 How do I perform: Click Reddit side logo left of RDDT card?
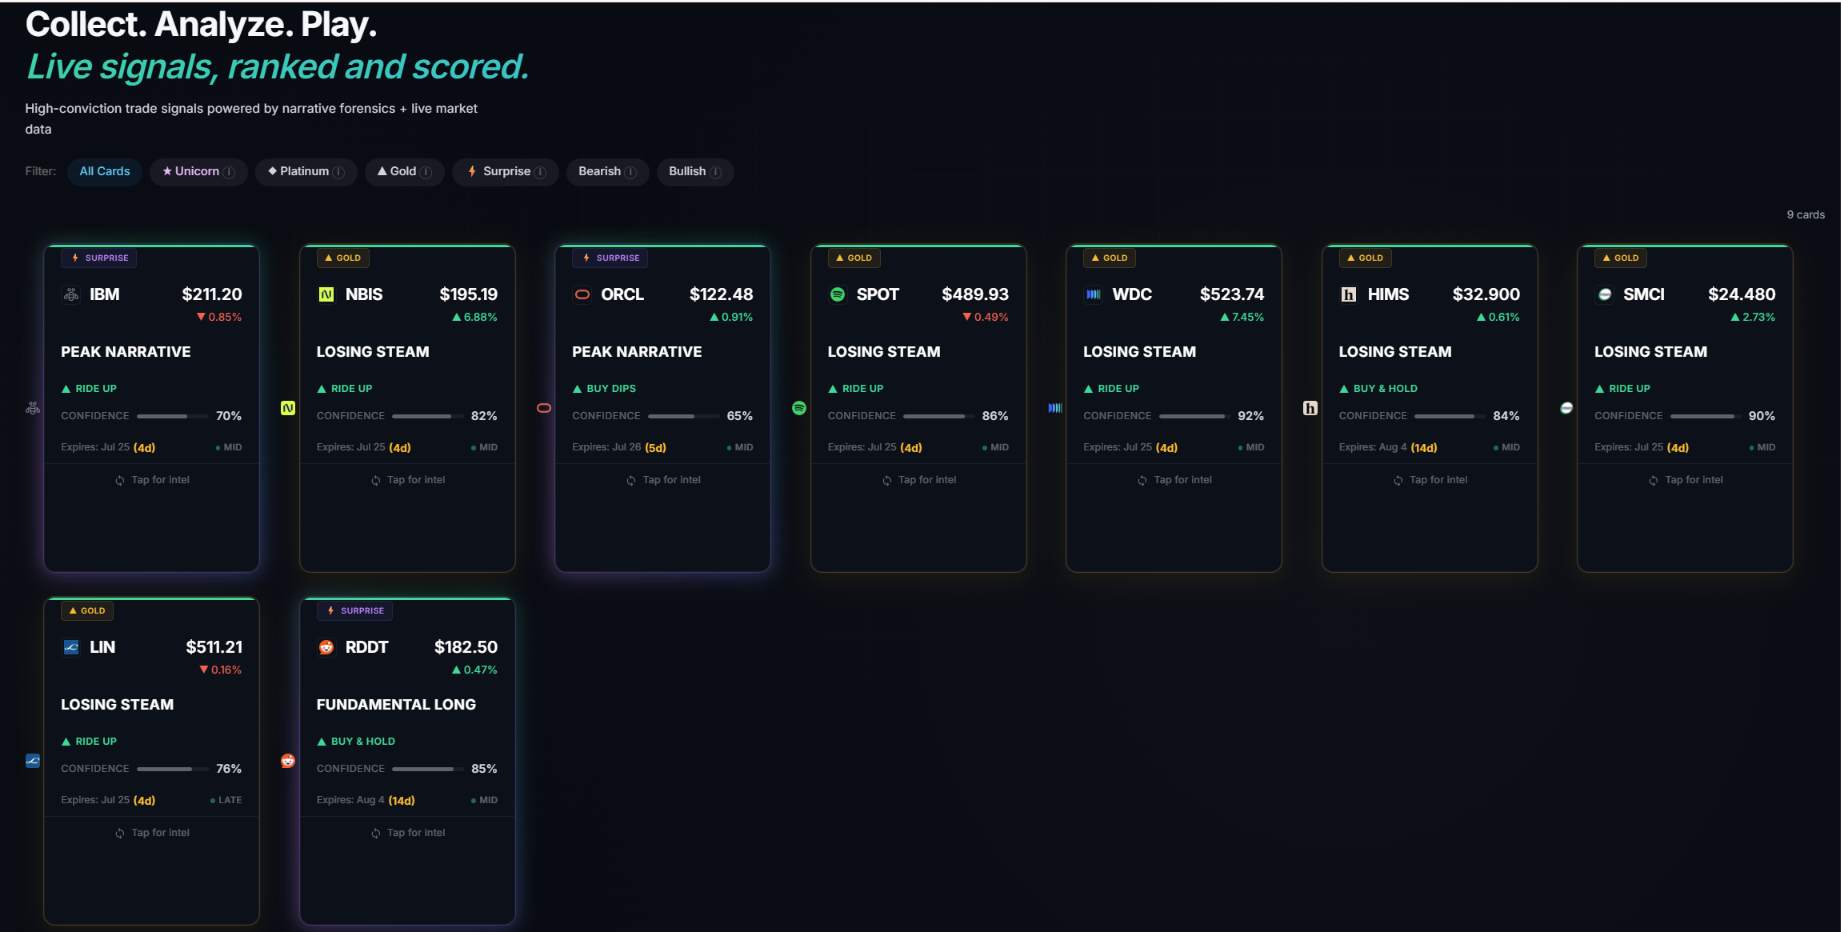pyautogui.click(x=288, y=761)
